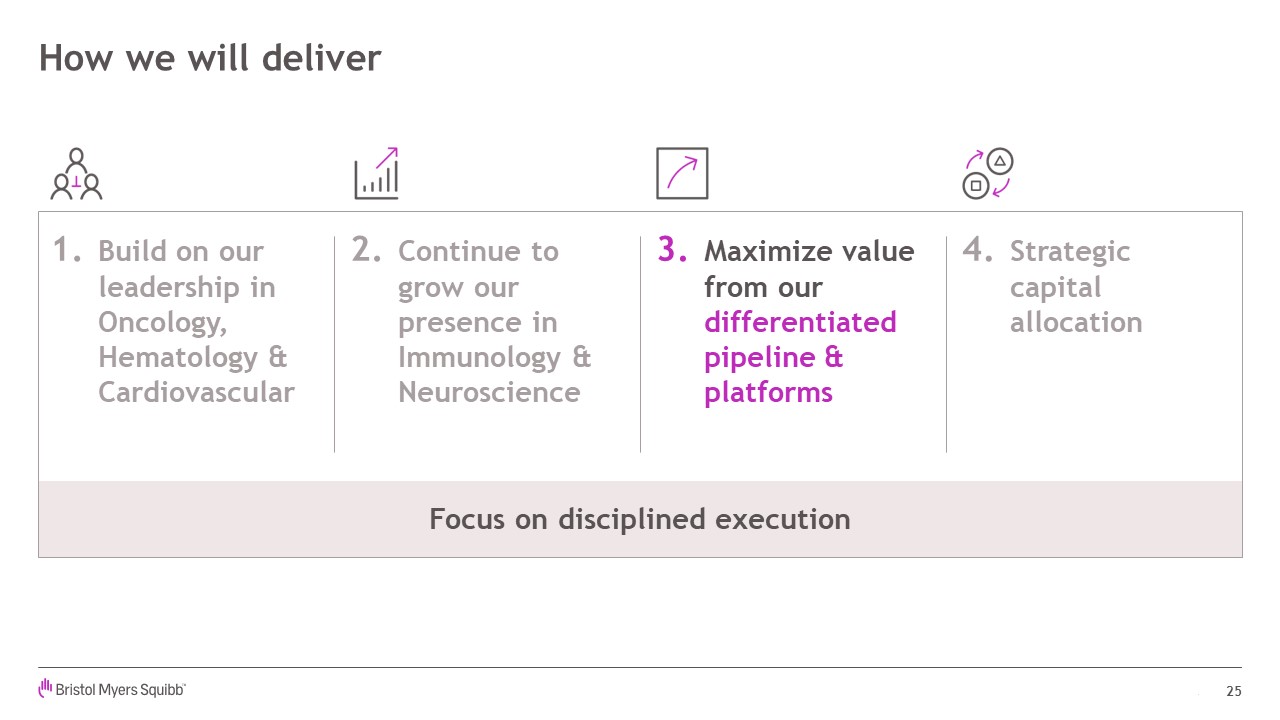1280x720 pixels.
Task: Click 'Immunology & Neuroscience' text
Action: (495, 375)
